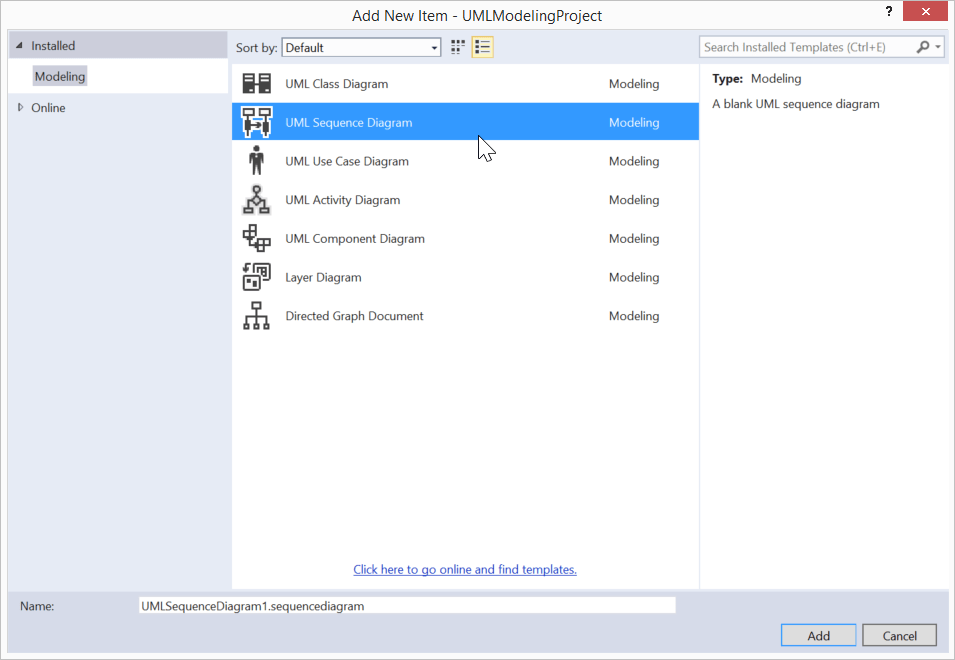Viewport: 955px width, 660px height.
Task: Choose the UML Use Case Diagram icon
Action: 256,161
